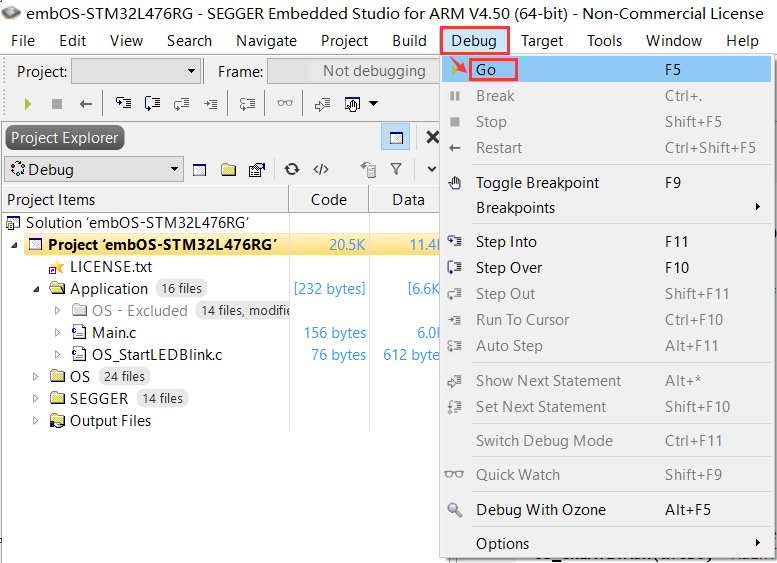Click the Step Out toolbar icon
This screenshot has height=563, width=777.
181,104
